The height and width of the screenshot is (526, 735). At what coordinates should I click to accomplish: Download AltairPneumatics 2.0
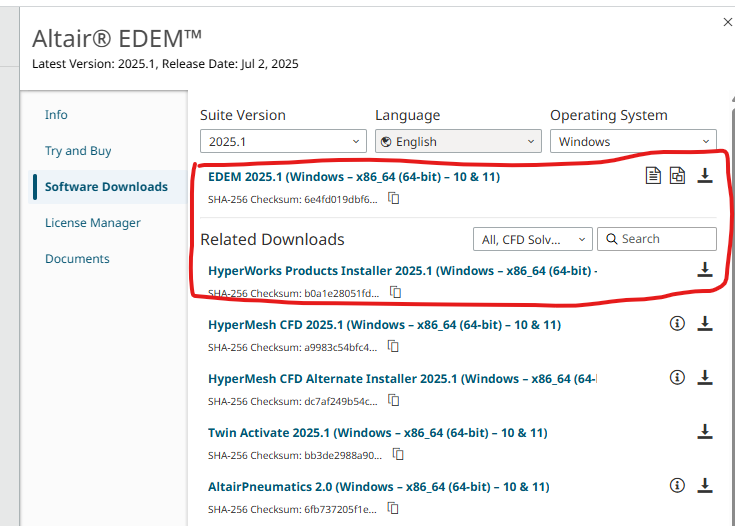pos(705,485)
